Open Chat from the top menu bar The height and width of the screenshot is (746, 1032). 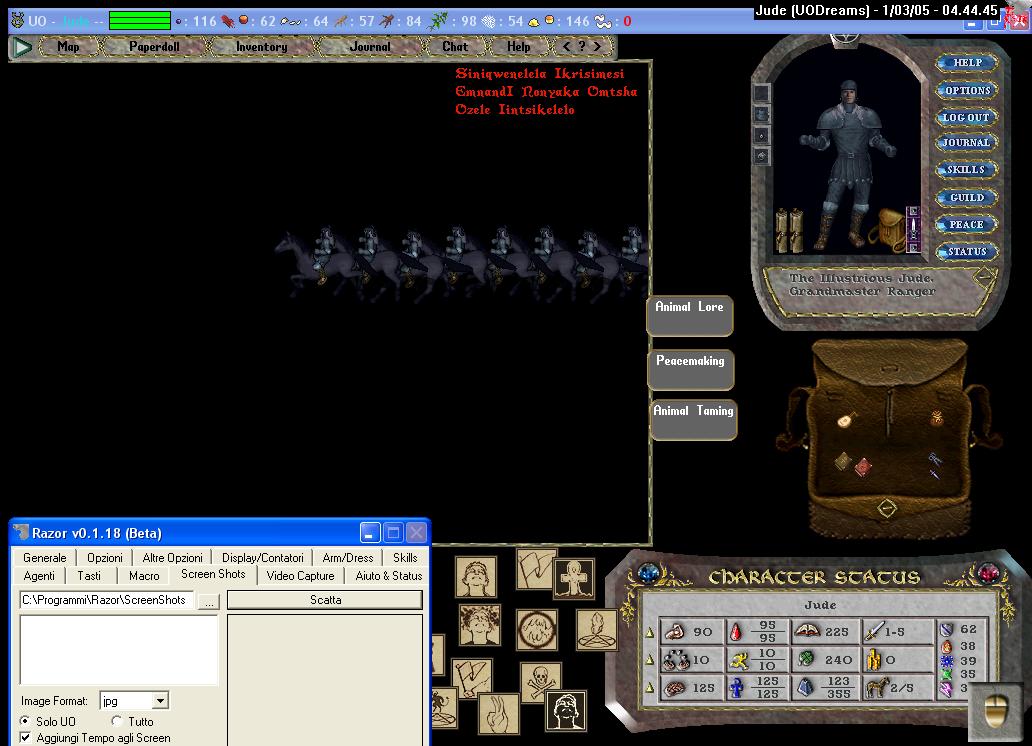pos(455,47)
